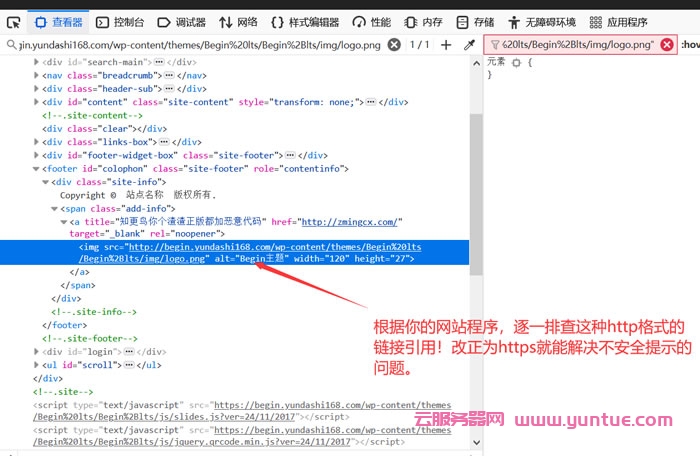The height and width of the screenshot is (456, 700).
Task: Open the 调试器 Debugger tab
Action: point(181,21)
